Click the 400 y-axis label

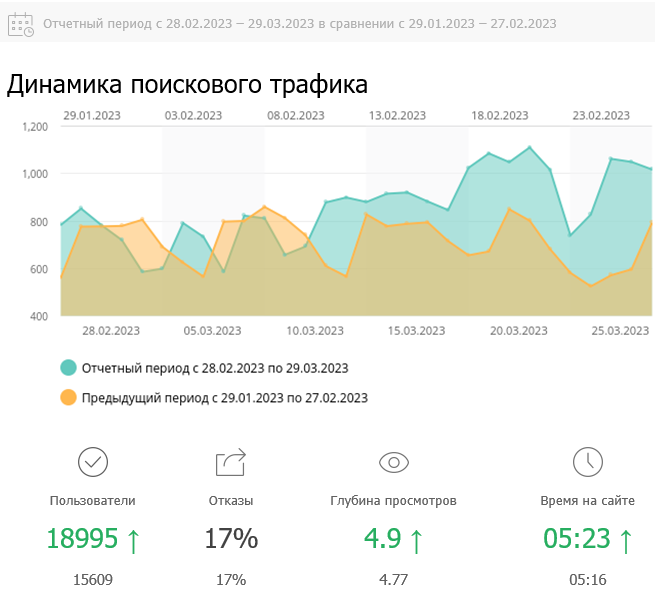click(39, 317)
